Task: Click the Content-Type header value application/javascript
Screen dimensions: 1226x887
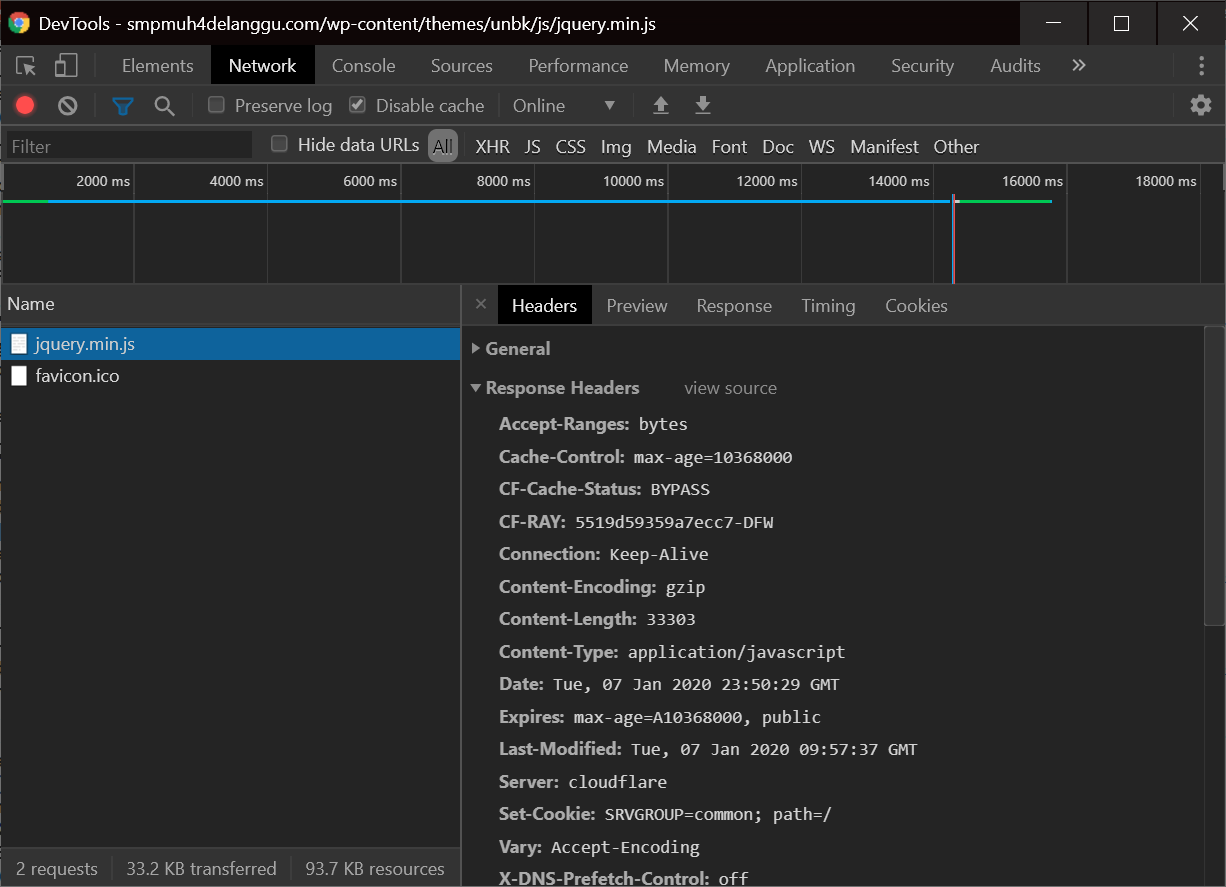Action: pos(736,652)
